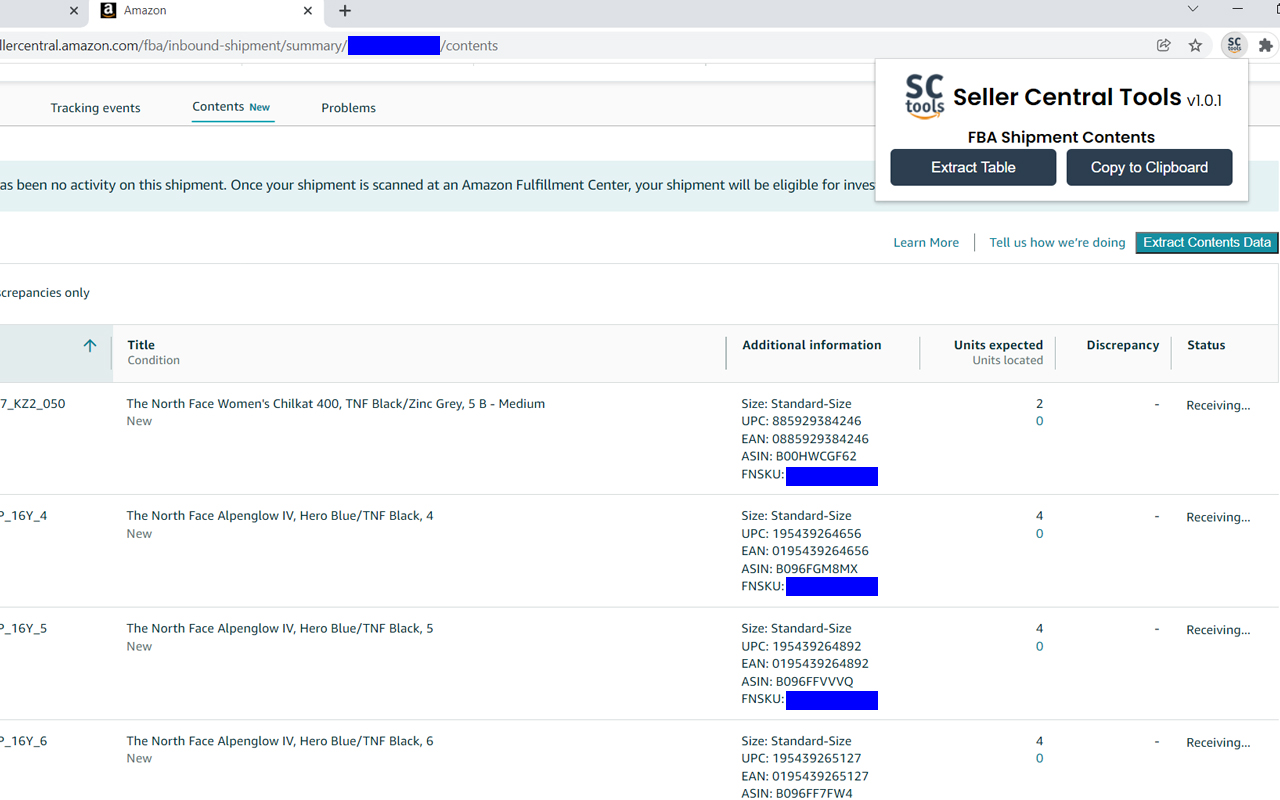Image resolution: width=1280 pixels, height=800 pixels.
Task: Click the Seller Central Tools logo
Action: click(x=924, y=97)
